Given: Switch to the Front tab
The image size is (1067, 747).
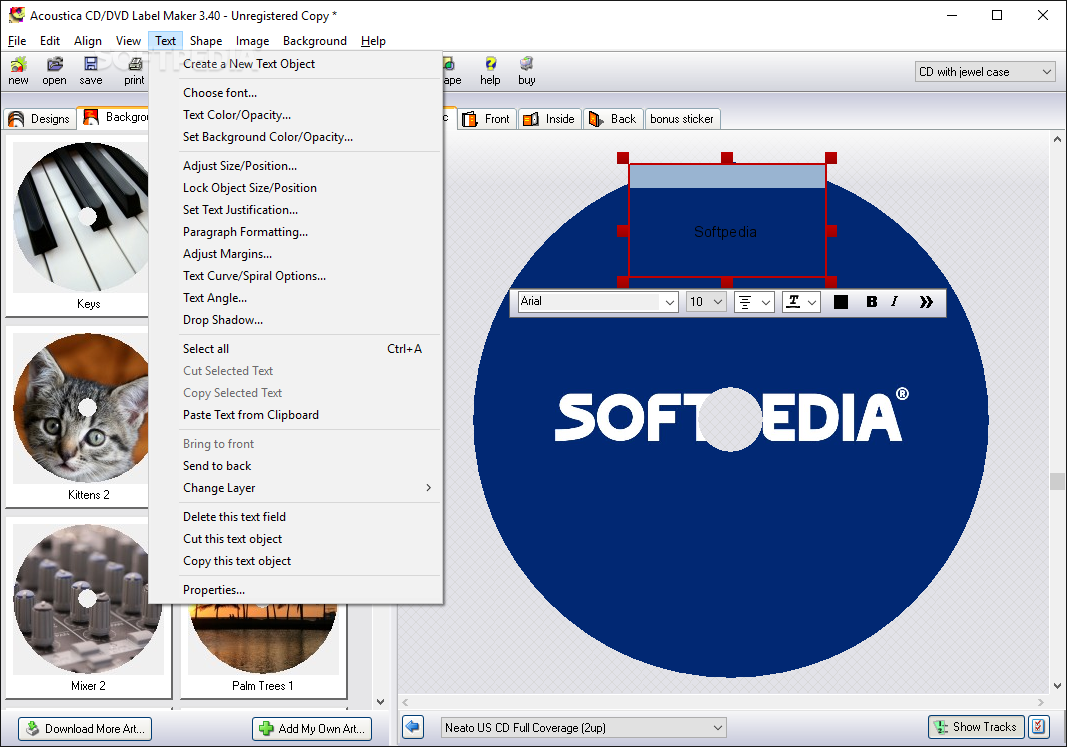Looking at the screenshot, I should [487, 119].
